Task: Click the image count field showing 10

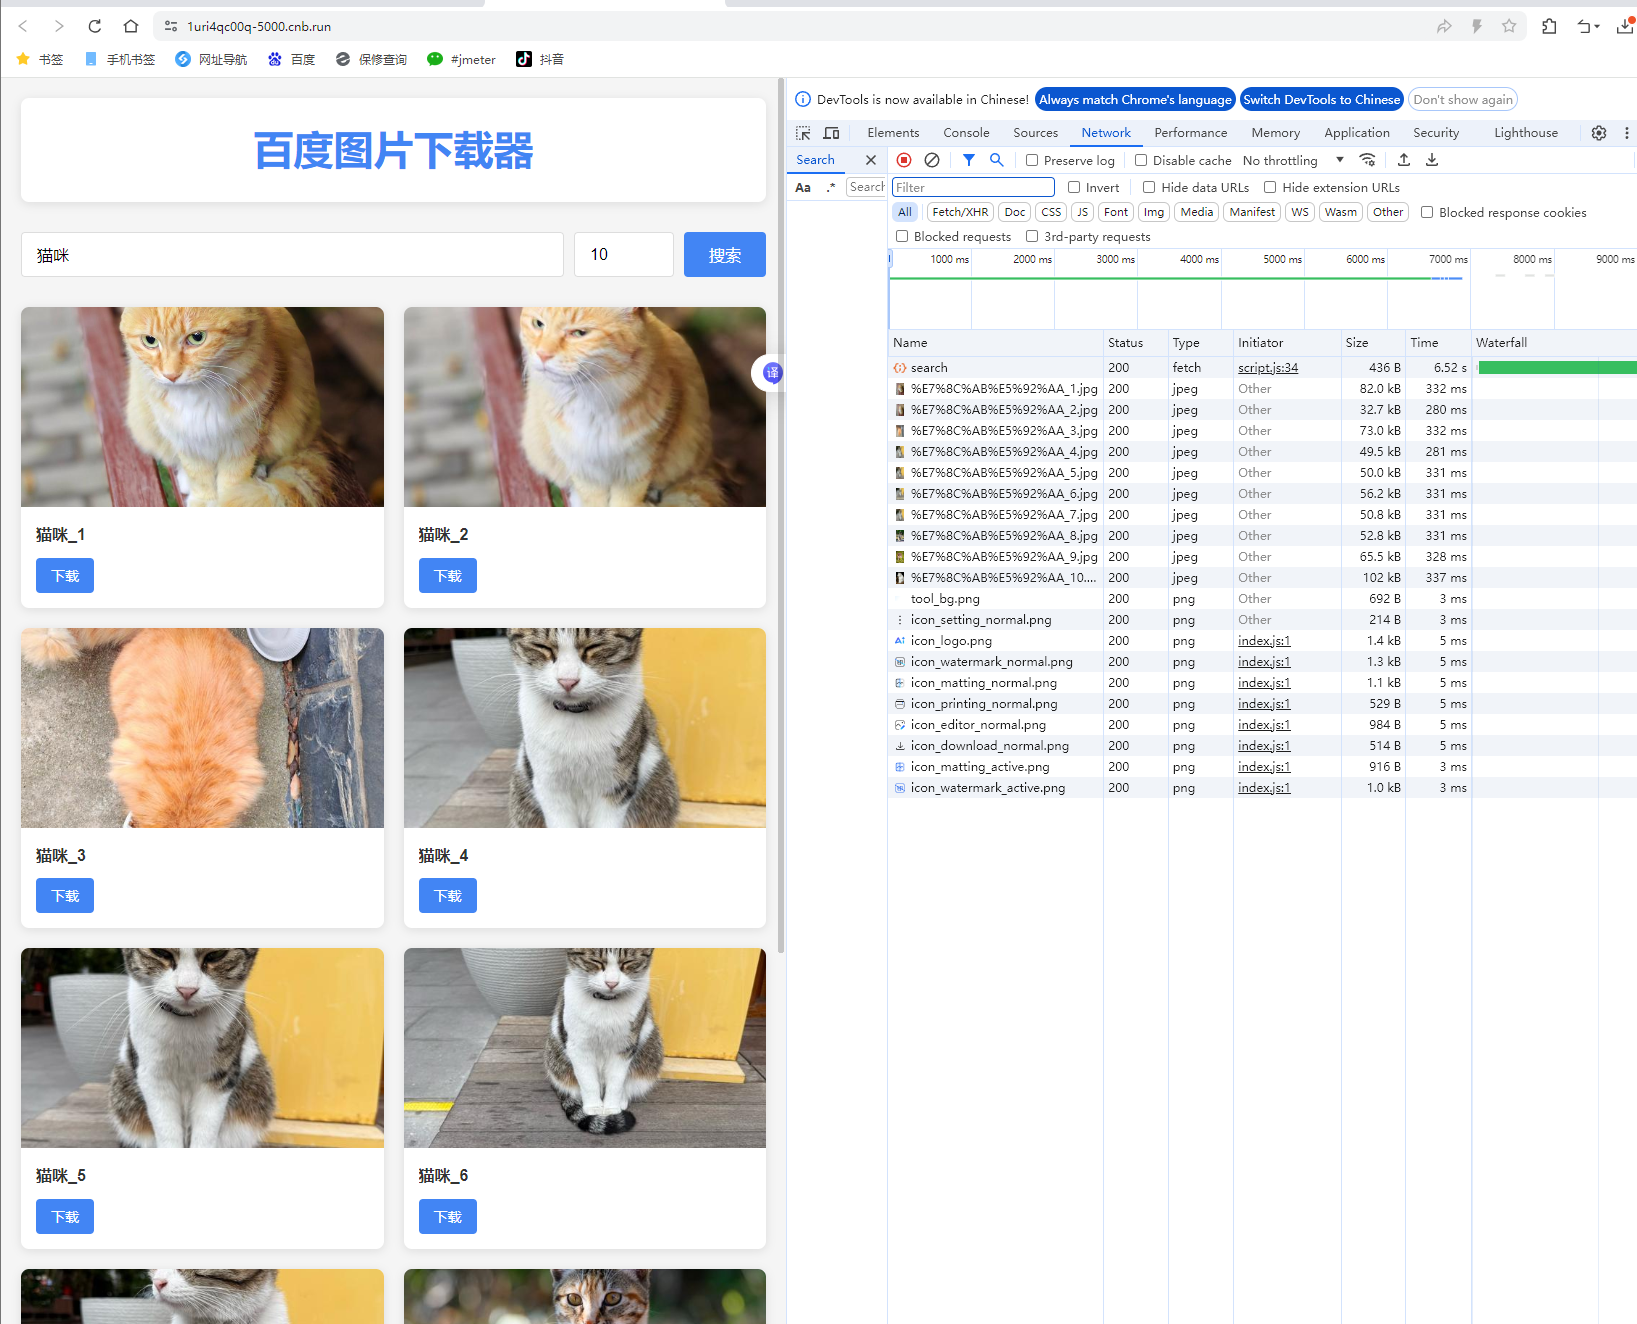Action: pos(624,255)
